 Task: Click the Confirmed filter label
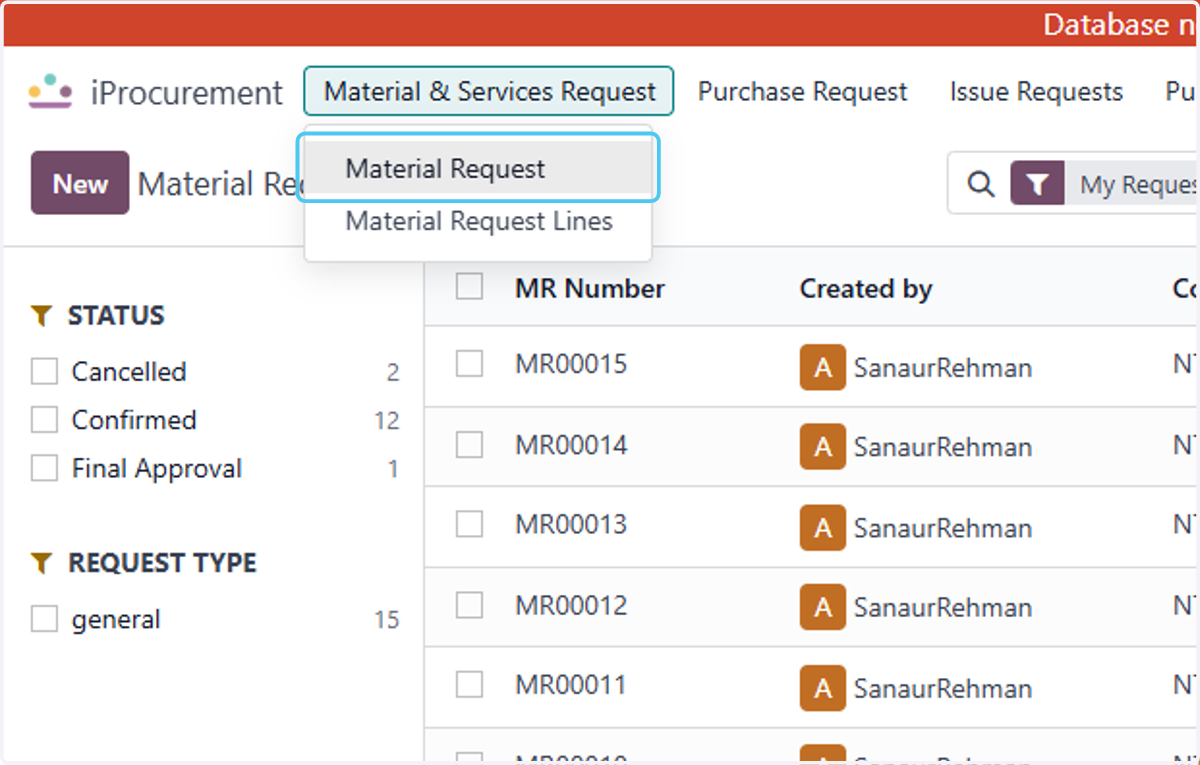pos(134,420)
